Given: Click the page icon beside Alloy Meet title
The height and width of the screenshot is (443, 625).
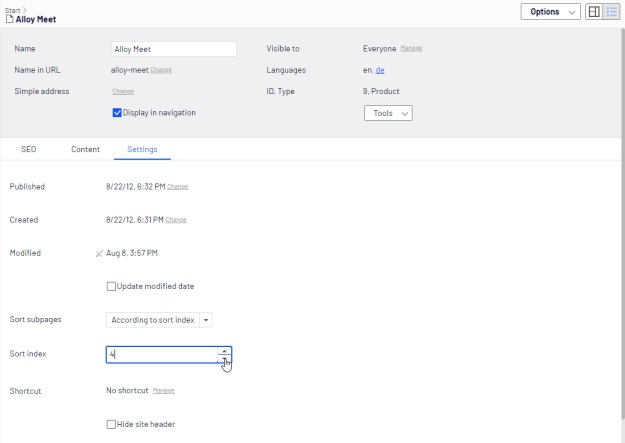Looking at the screenshot, I should click(x=10, y=19).
